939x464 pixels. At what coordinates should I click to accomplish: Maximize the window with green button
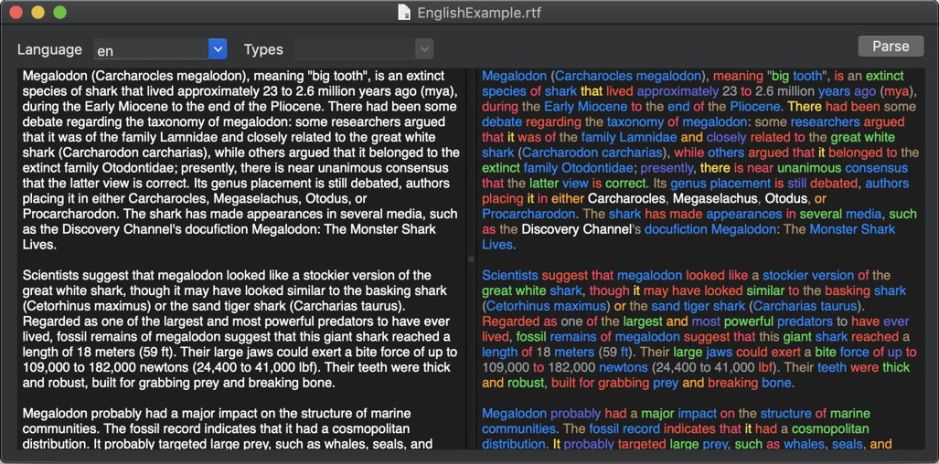(60, 12)
